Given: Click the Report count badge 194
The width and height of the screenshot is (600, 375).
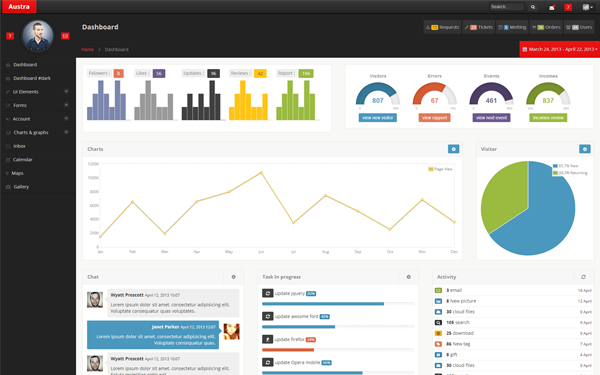Looking at the screenshot, I should pos(306,73).
